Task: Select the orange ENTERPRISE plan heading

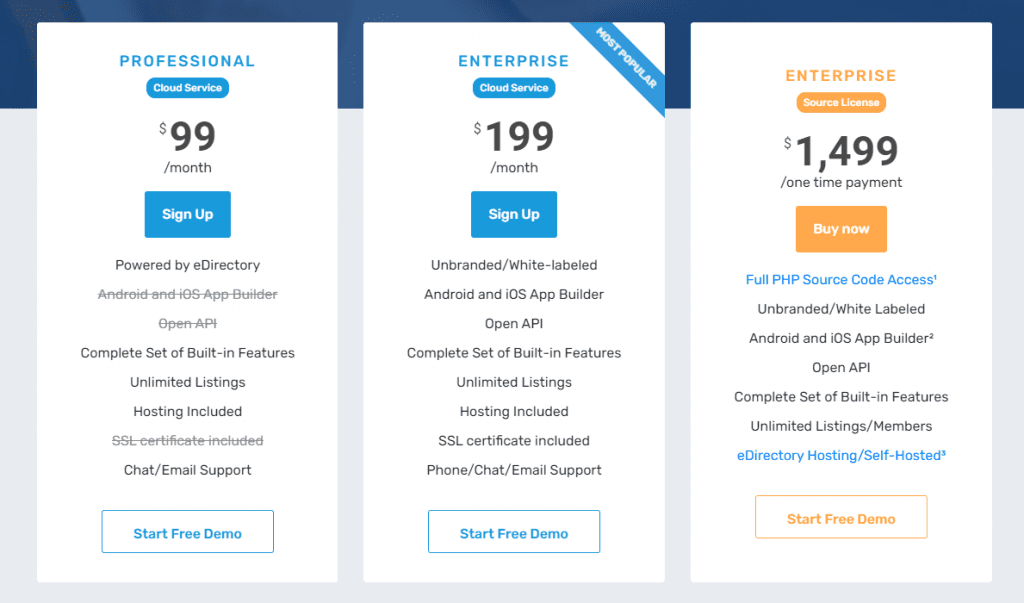Action: pyautogui.click(x=841, y=76)
